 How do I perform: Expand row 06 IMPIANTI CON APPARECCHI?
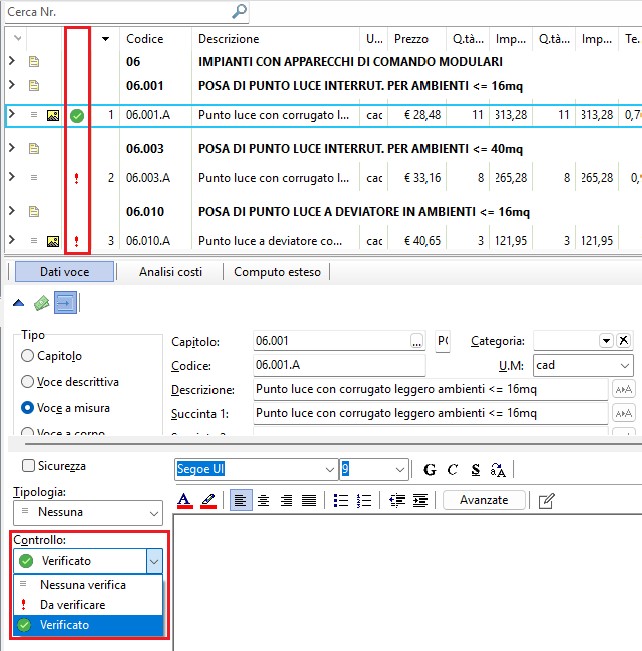(x=12, y=61)
